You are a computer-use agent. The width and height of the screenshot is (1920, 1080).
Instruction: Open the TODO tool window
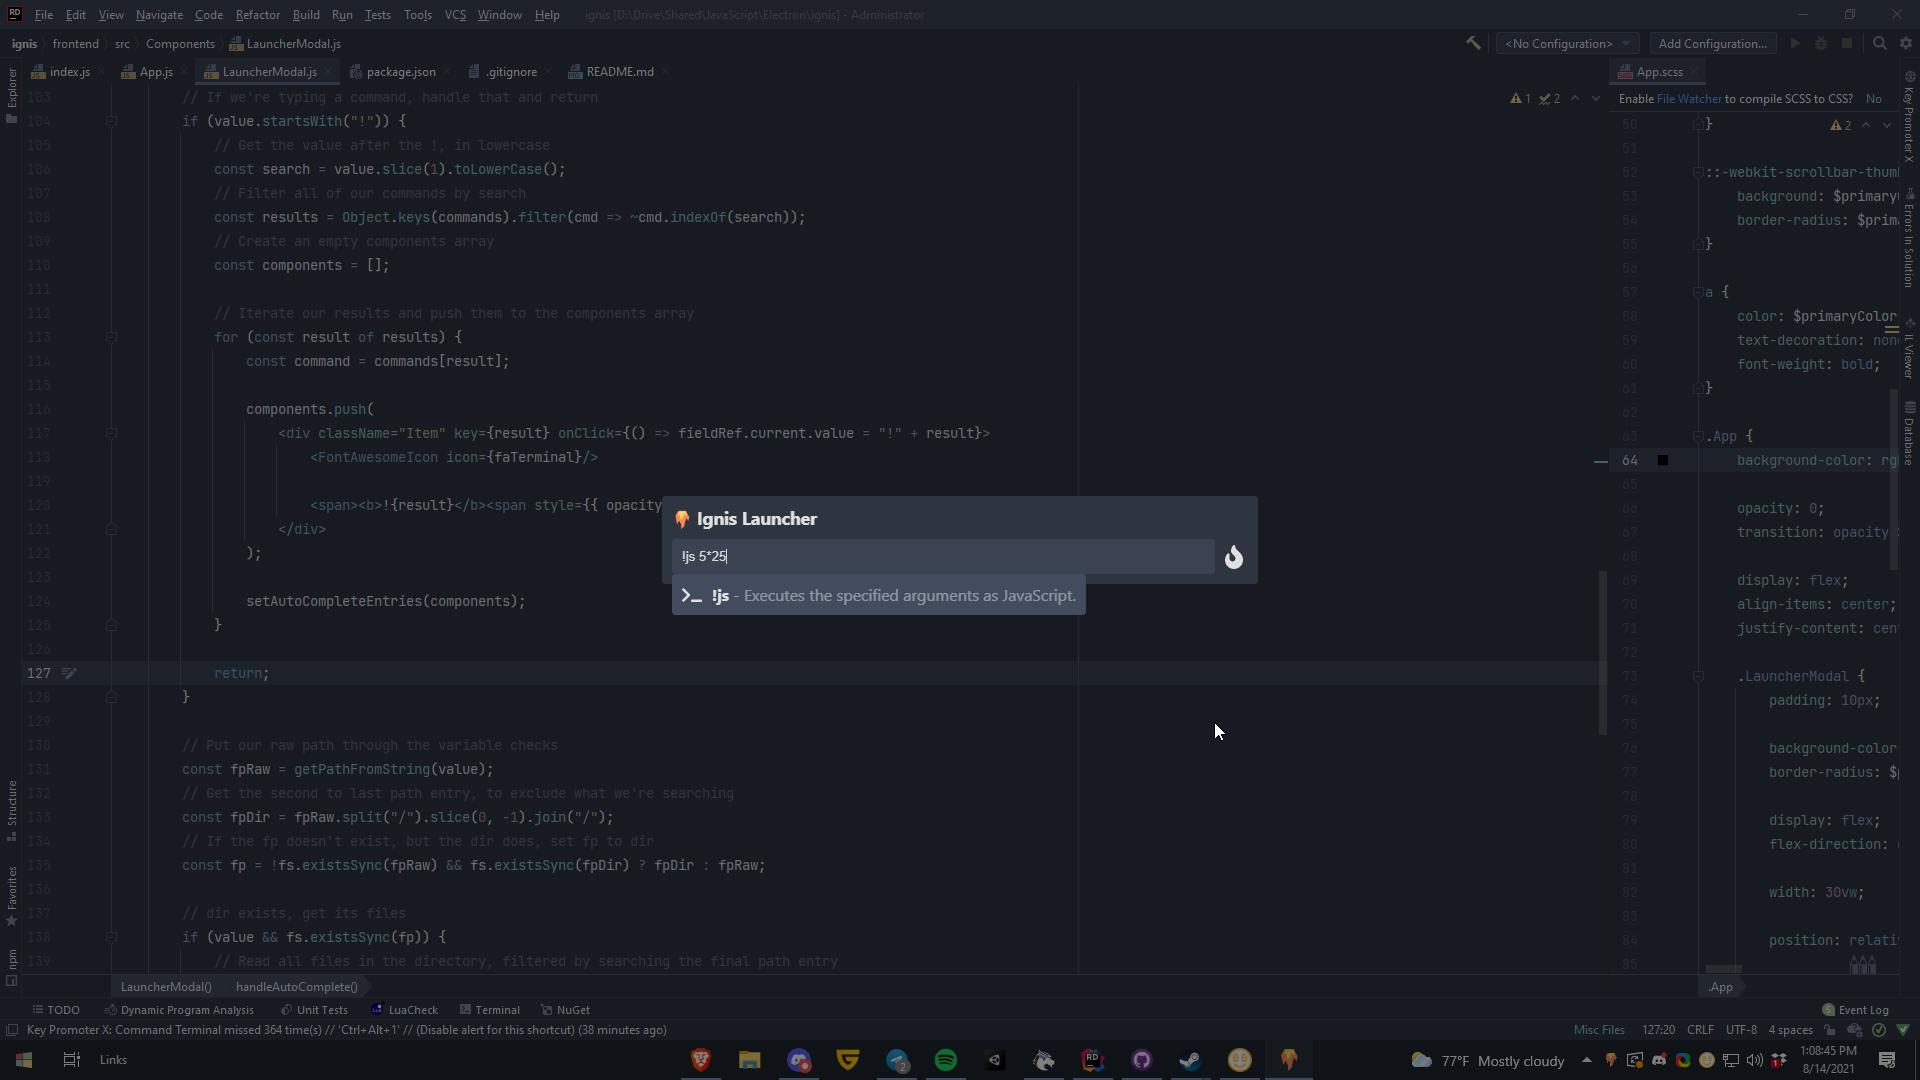[x=56, y=1010]
